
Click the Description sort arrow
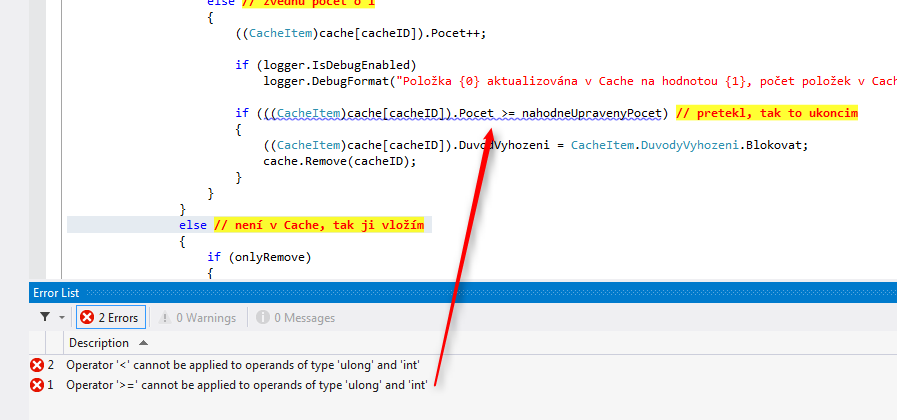click(x=143, y=343)
